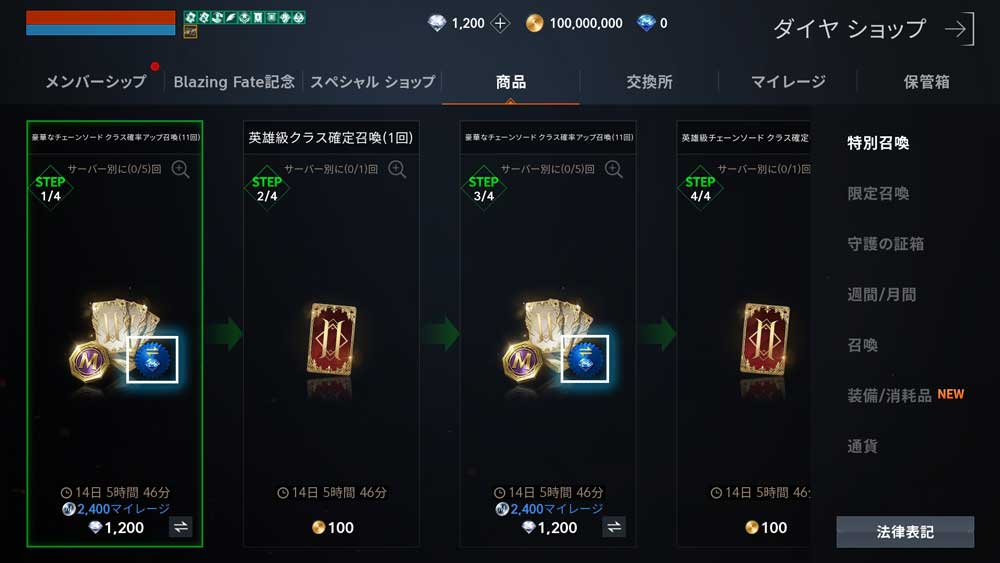This screenshot has height=563, width=1000.
Task: Click the plus icon to add diamonds
Action: click(501, 24)
